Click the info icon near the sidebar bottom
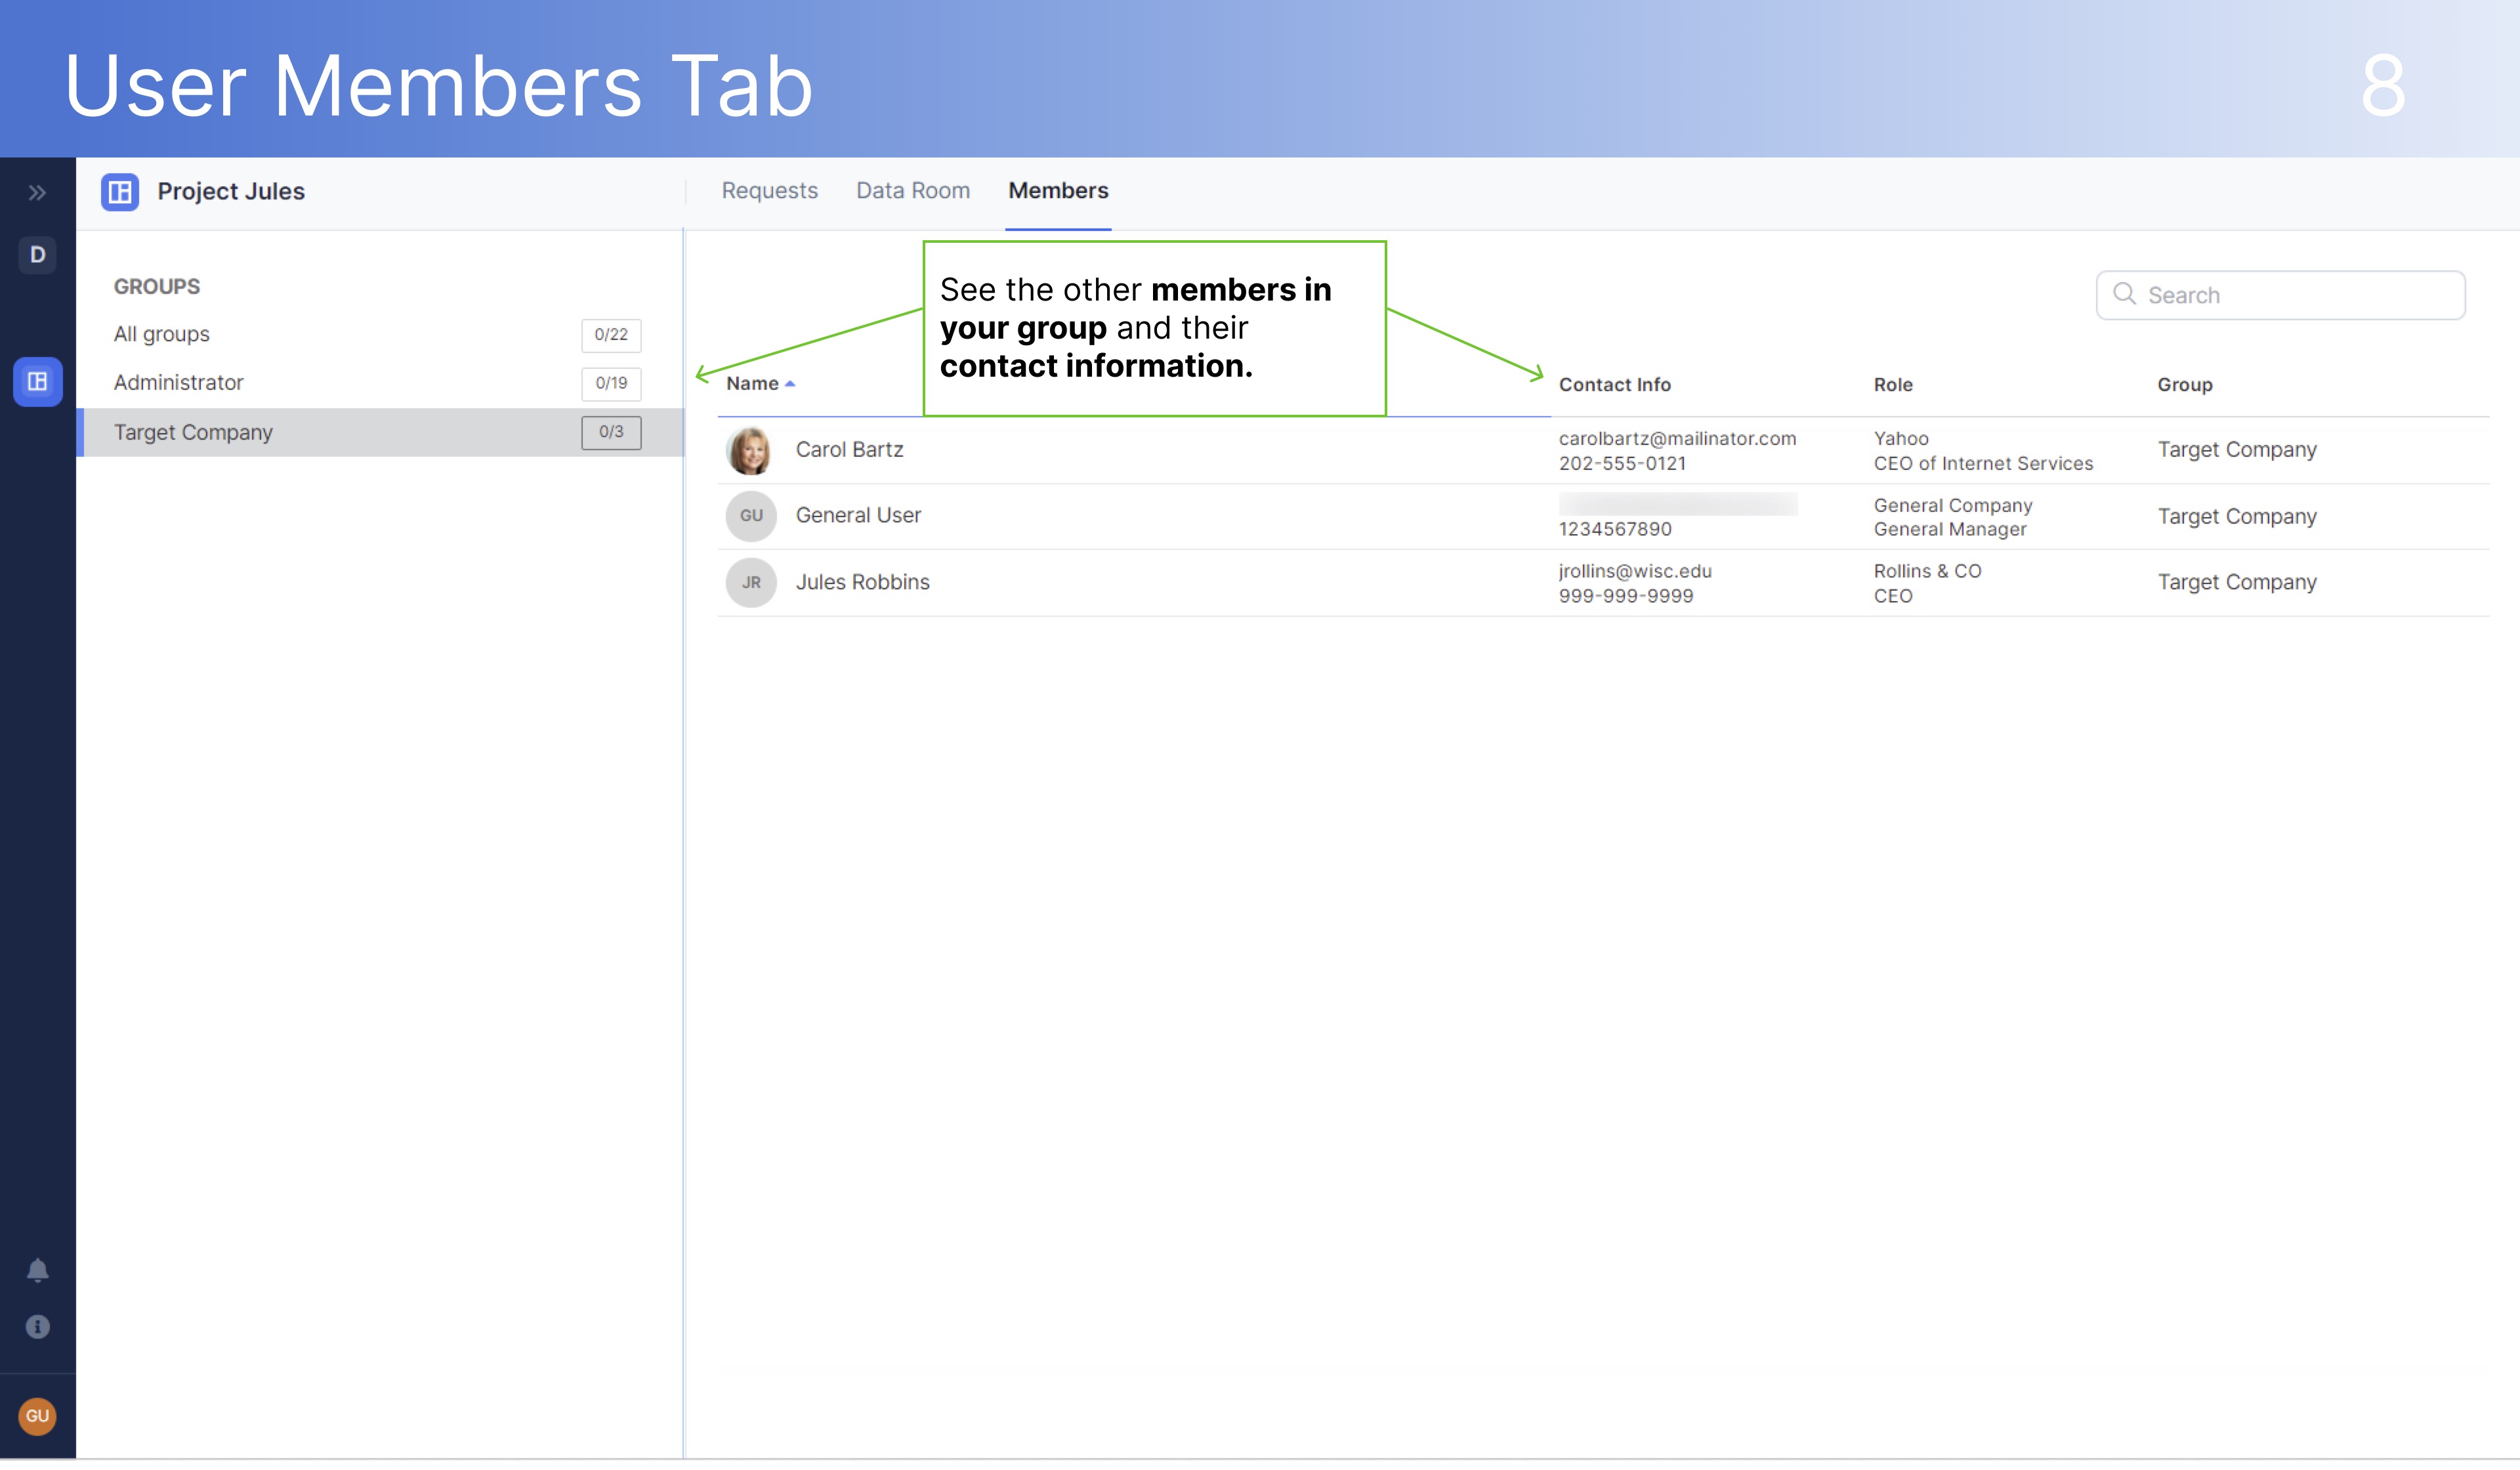2520x1470 pixels. click(x=37, y=1327)
